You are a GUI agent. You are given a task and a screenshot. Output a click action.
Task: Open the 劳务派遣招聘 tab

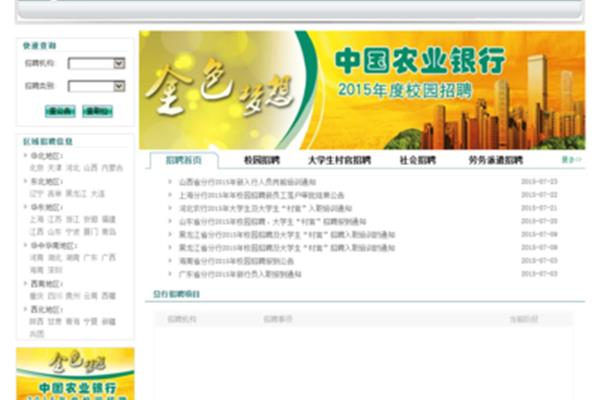coord(496,160)
